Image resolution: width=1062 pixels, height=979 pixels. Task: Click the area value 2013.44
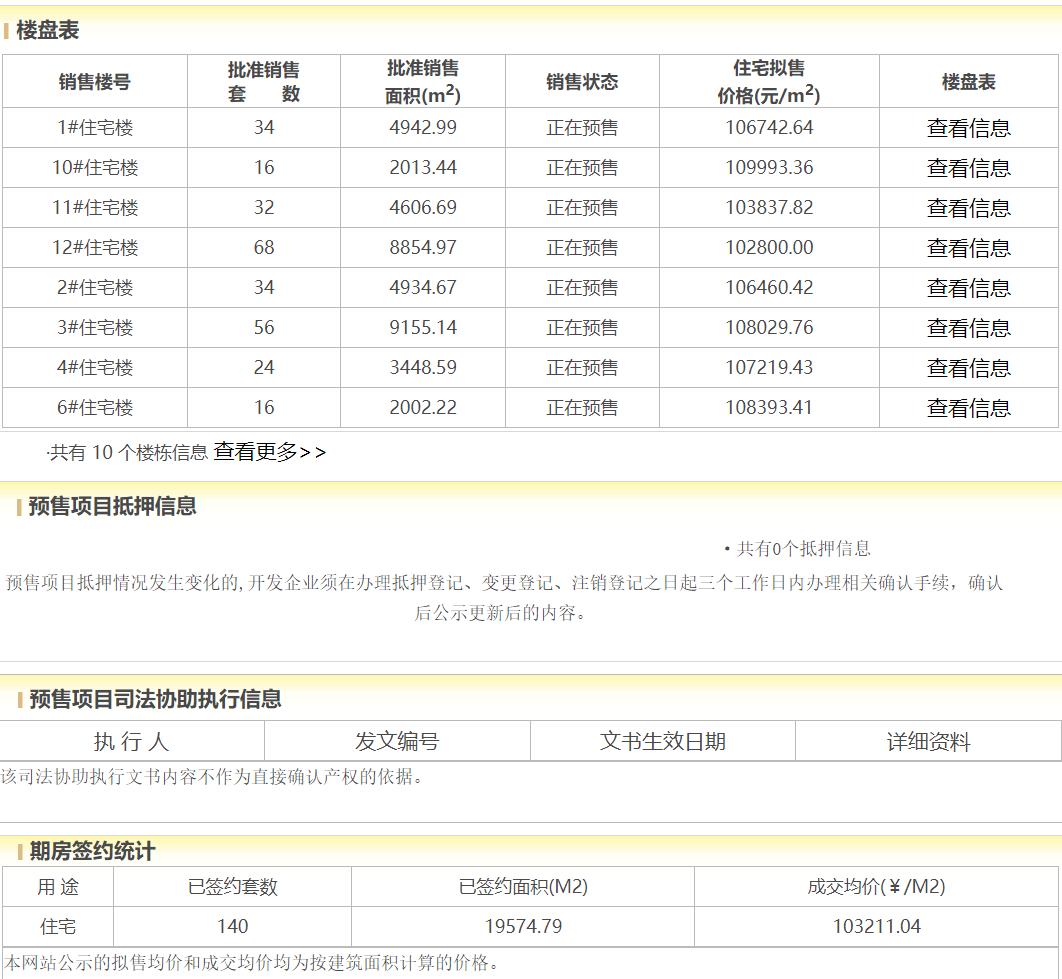coord(423,167)
